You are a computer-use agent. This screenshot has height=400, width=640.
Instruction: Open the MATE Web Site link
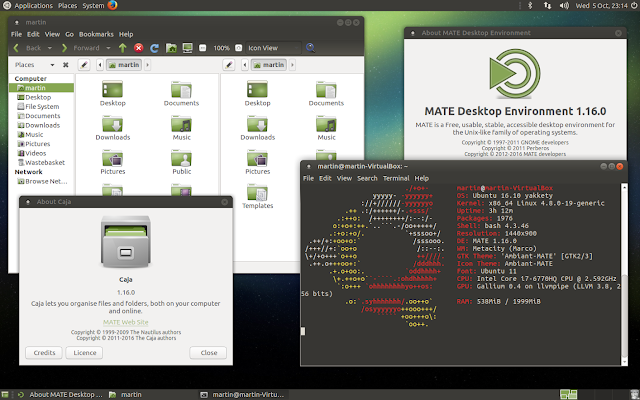pyautogui.click(x=126, y=322)
